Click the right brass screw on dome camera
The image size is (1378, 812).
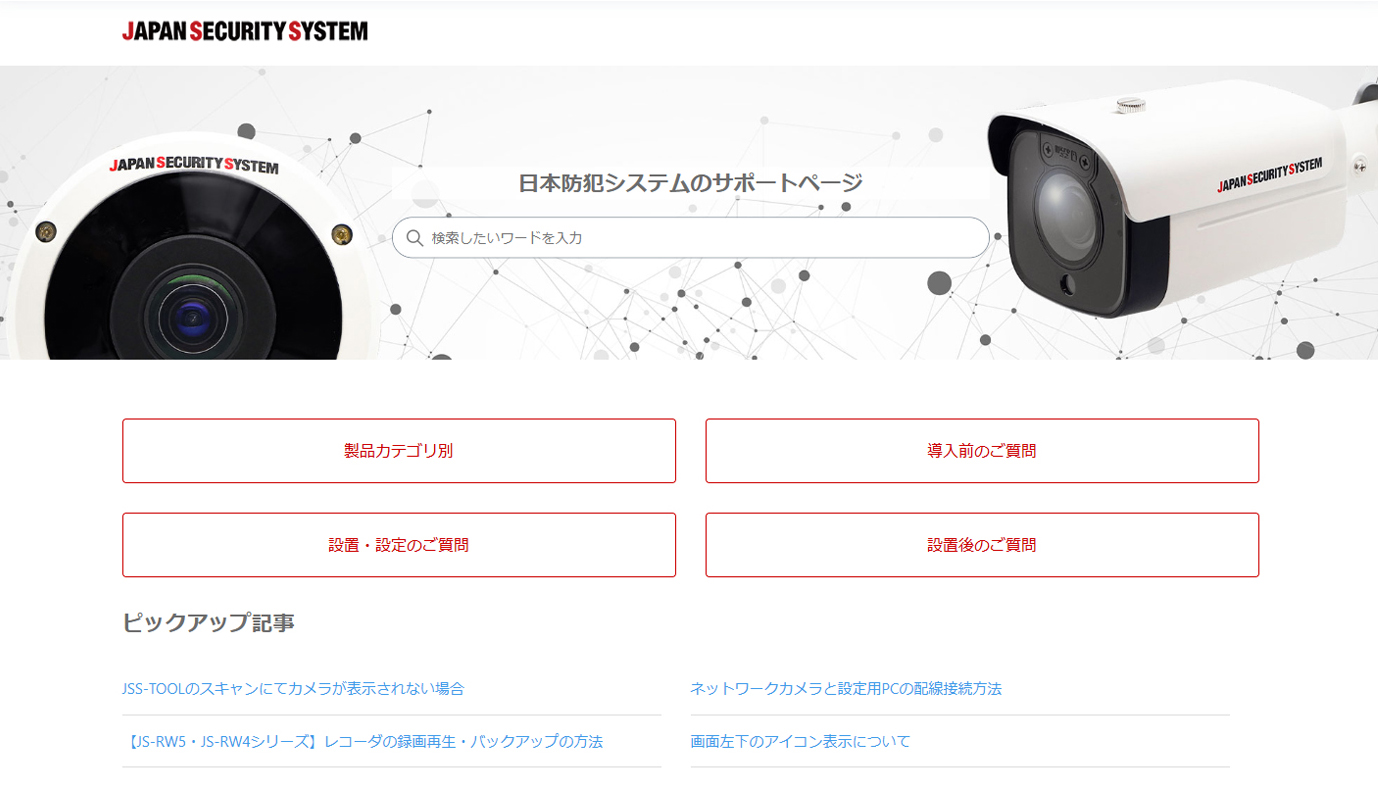[x=341, y=235]
